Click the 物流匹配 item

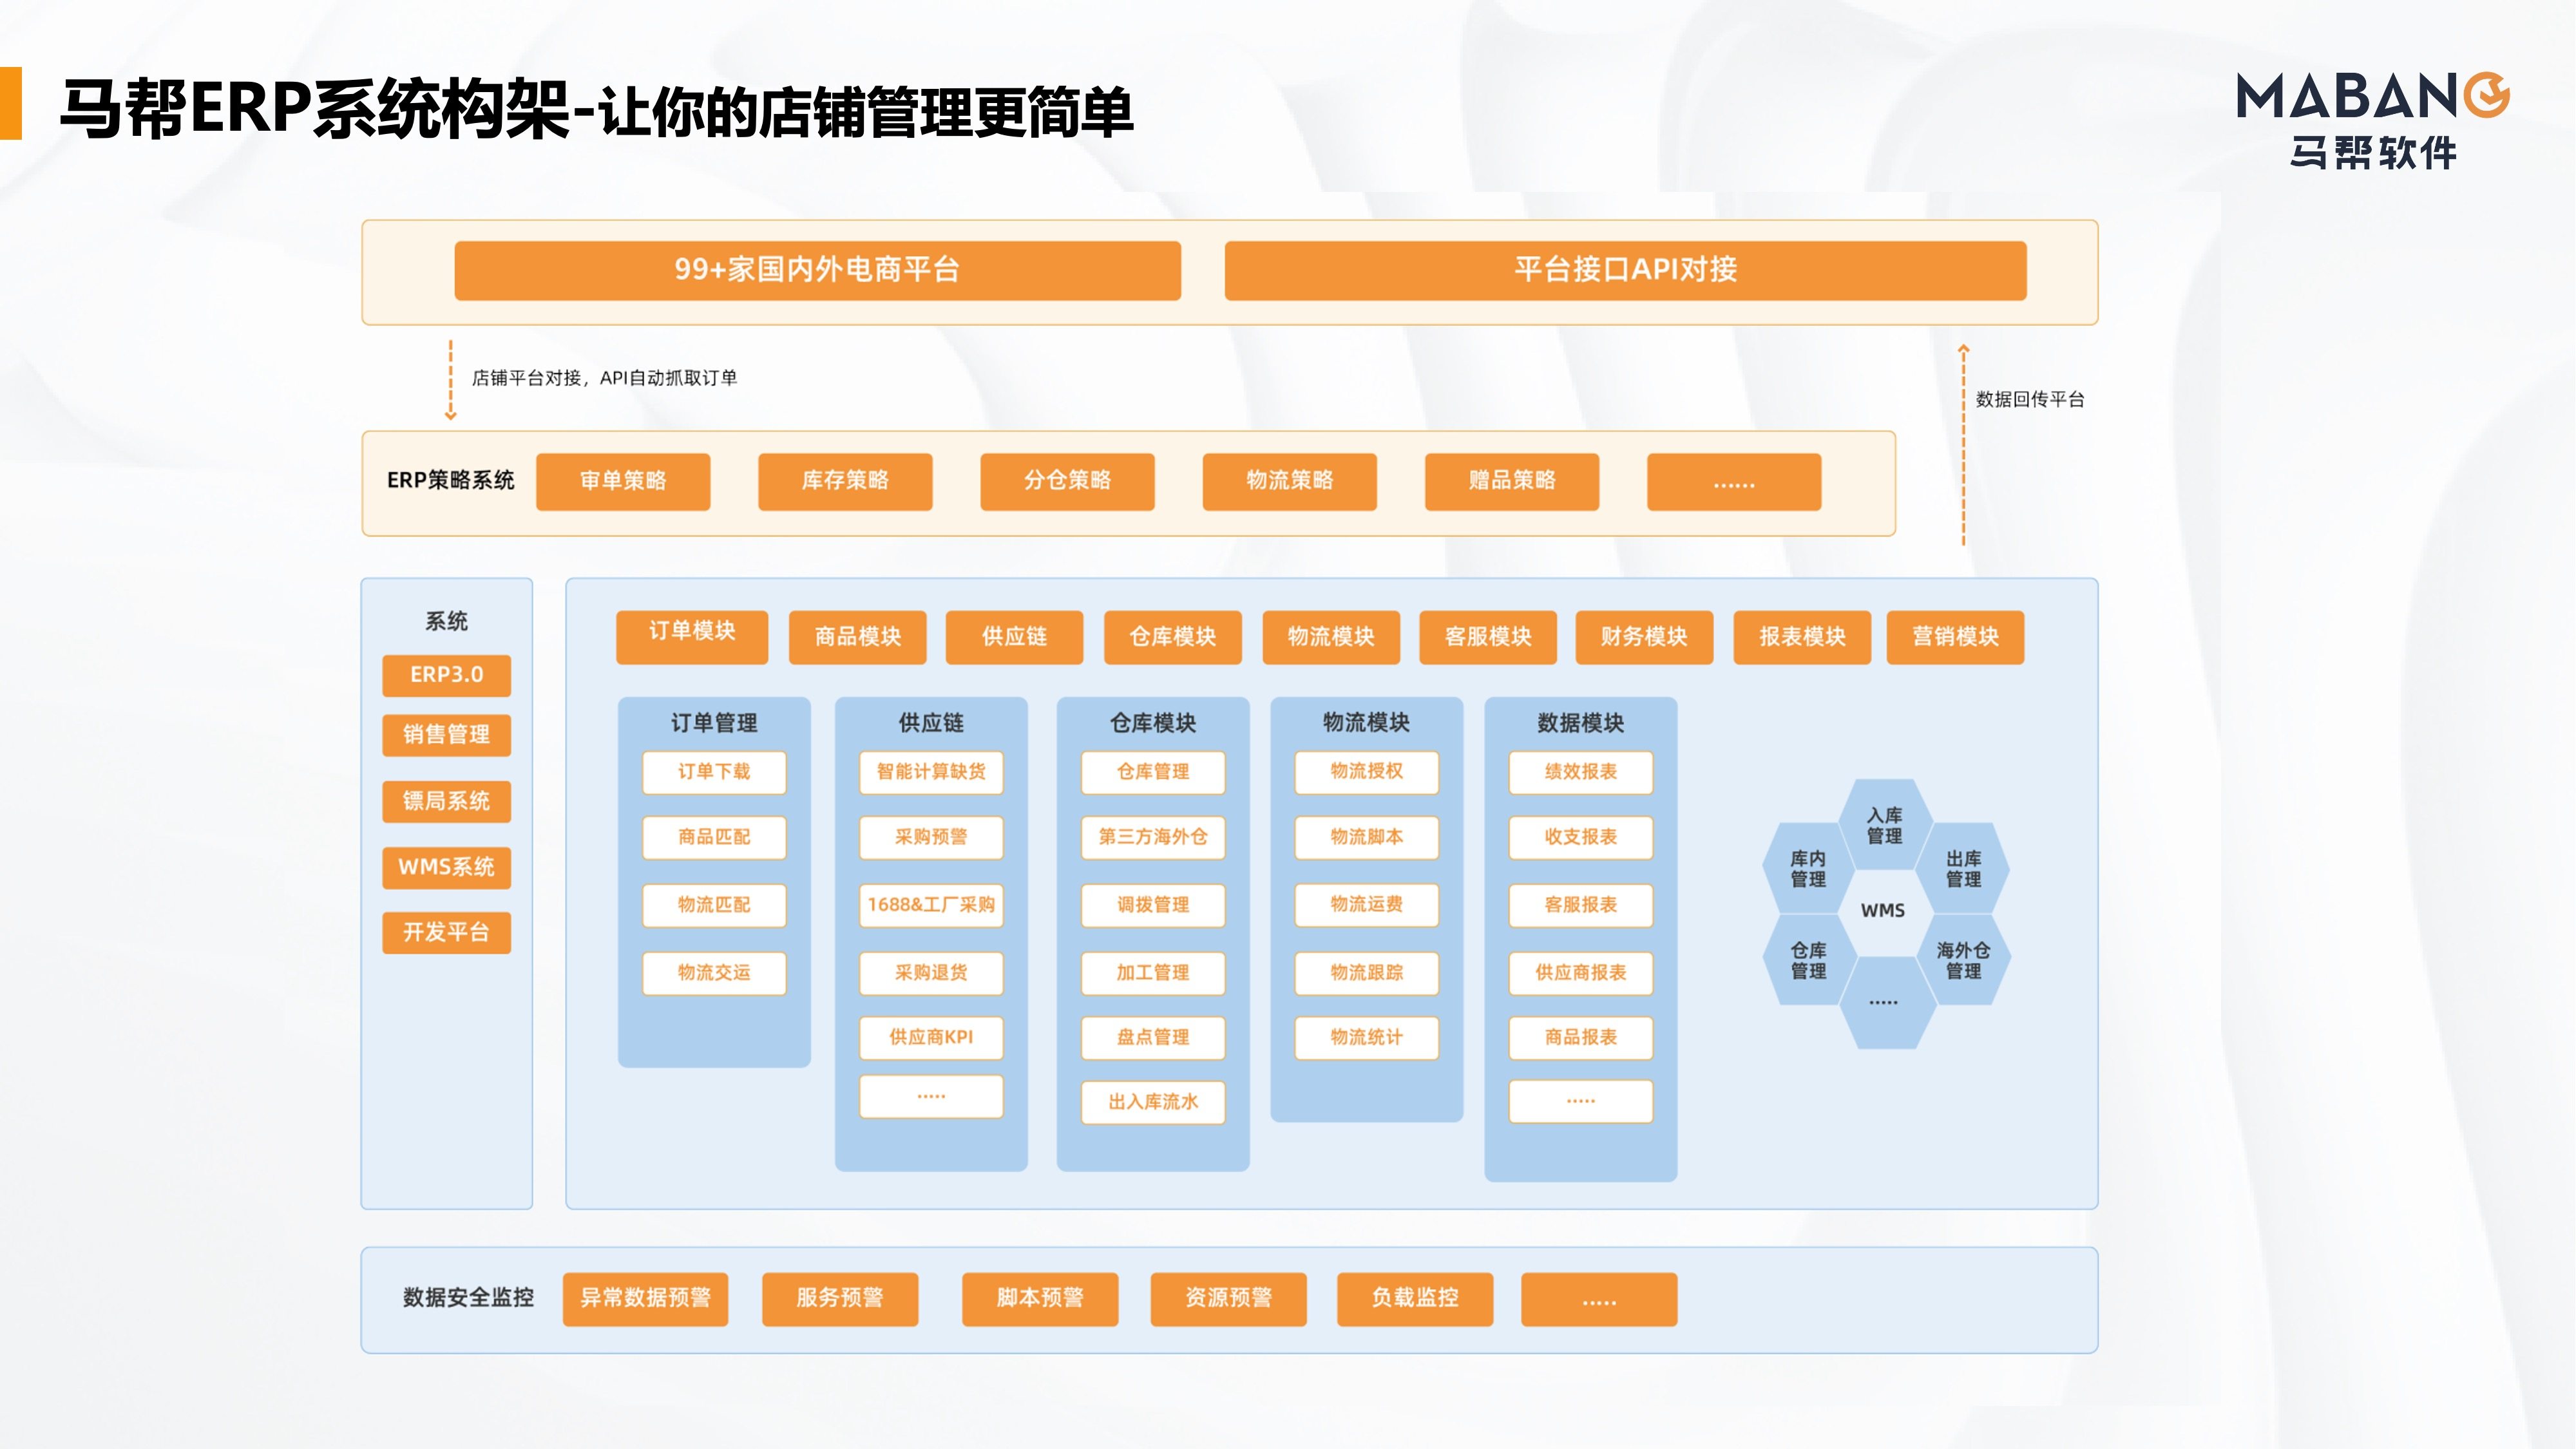[714, 905]
